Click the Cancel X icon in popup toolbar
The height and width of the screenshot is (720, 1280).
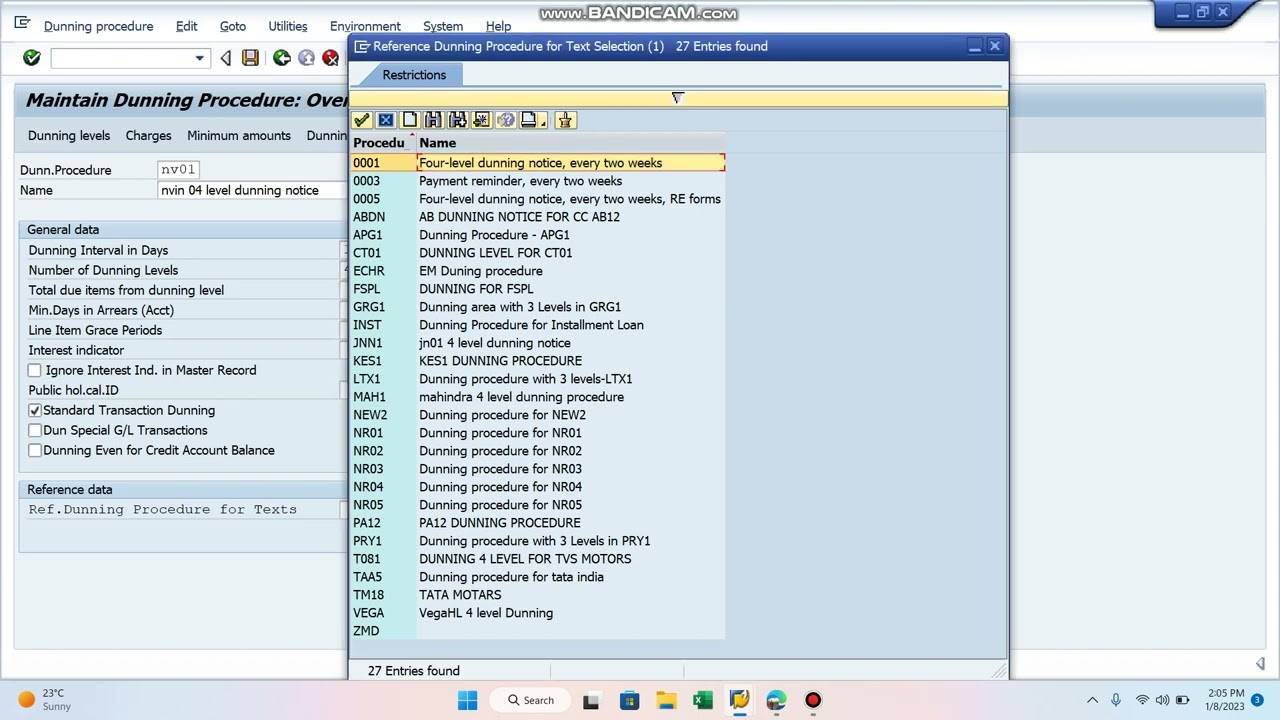click(386, 120)
